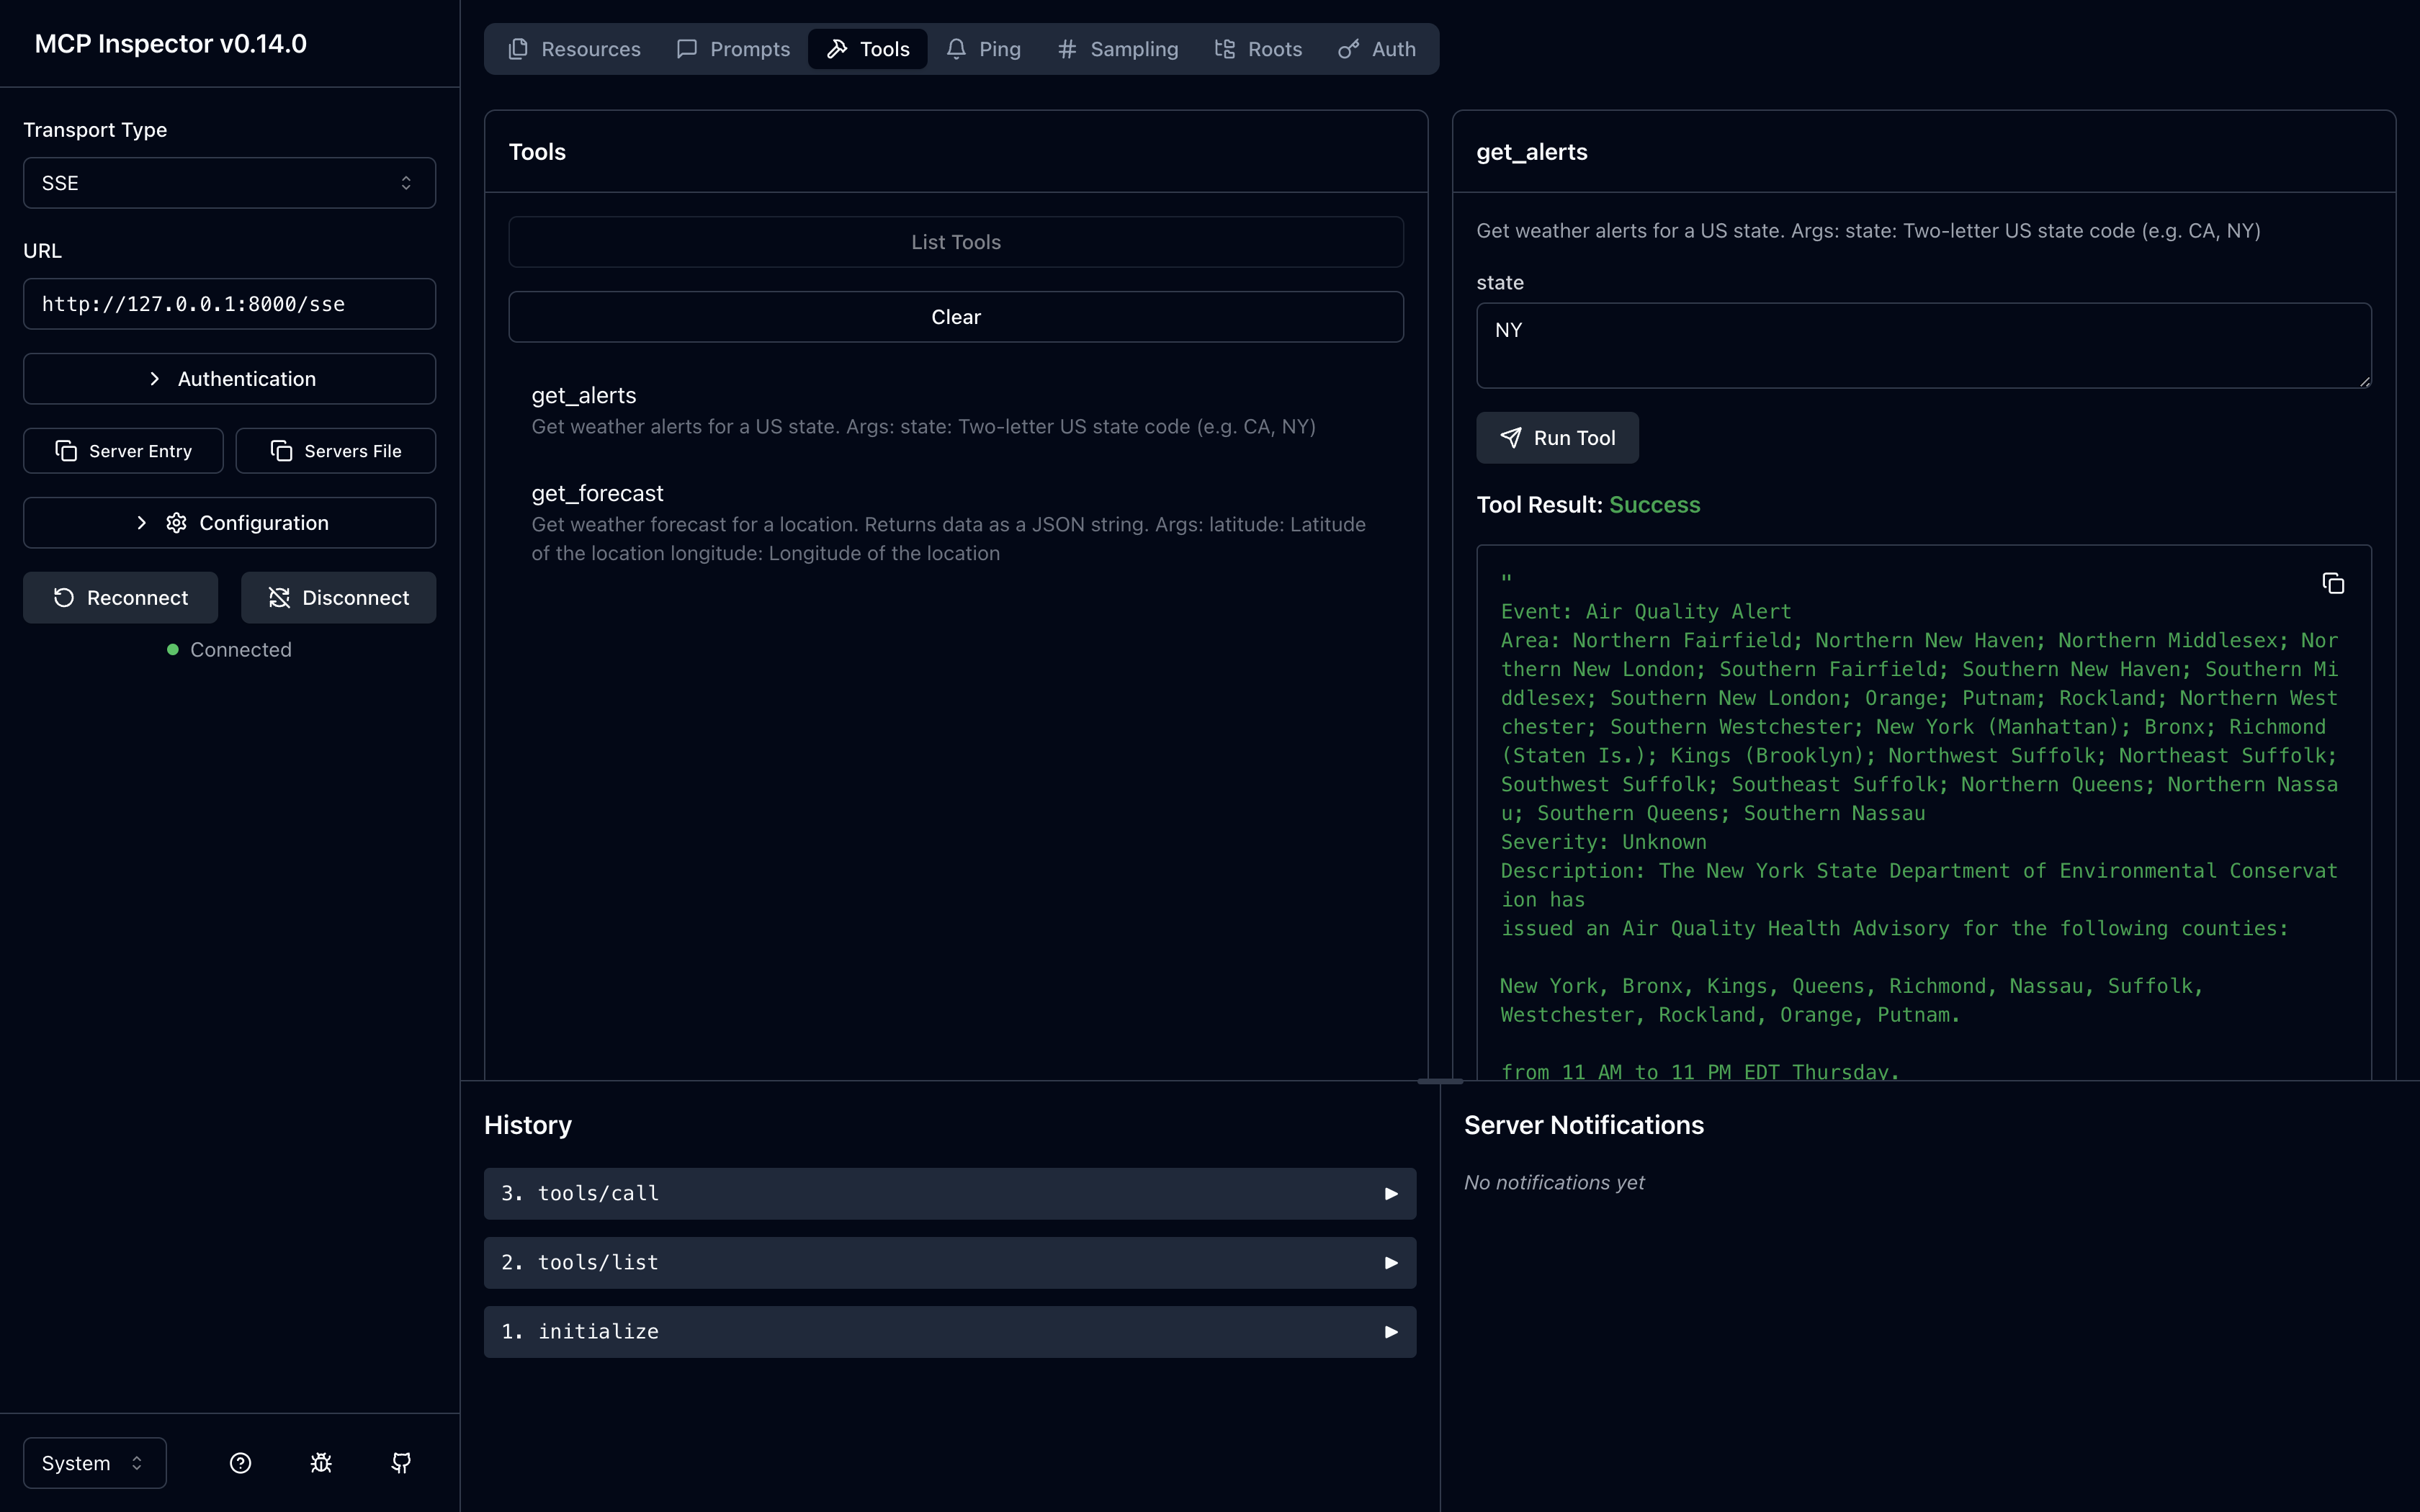
Task: Open the System theme dropdown
Action: 95,1463
